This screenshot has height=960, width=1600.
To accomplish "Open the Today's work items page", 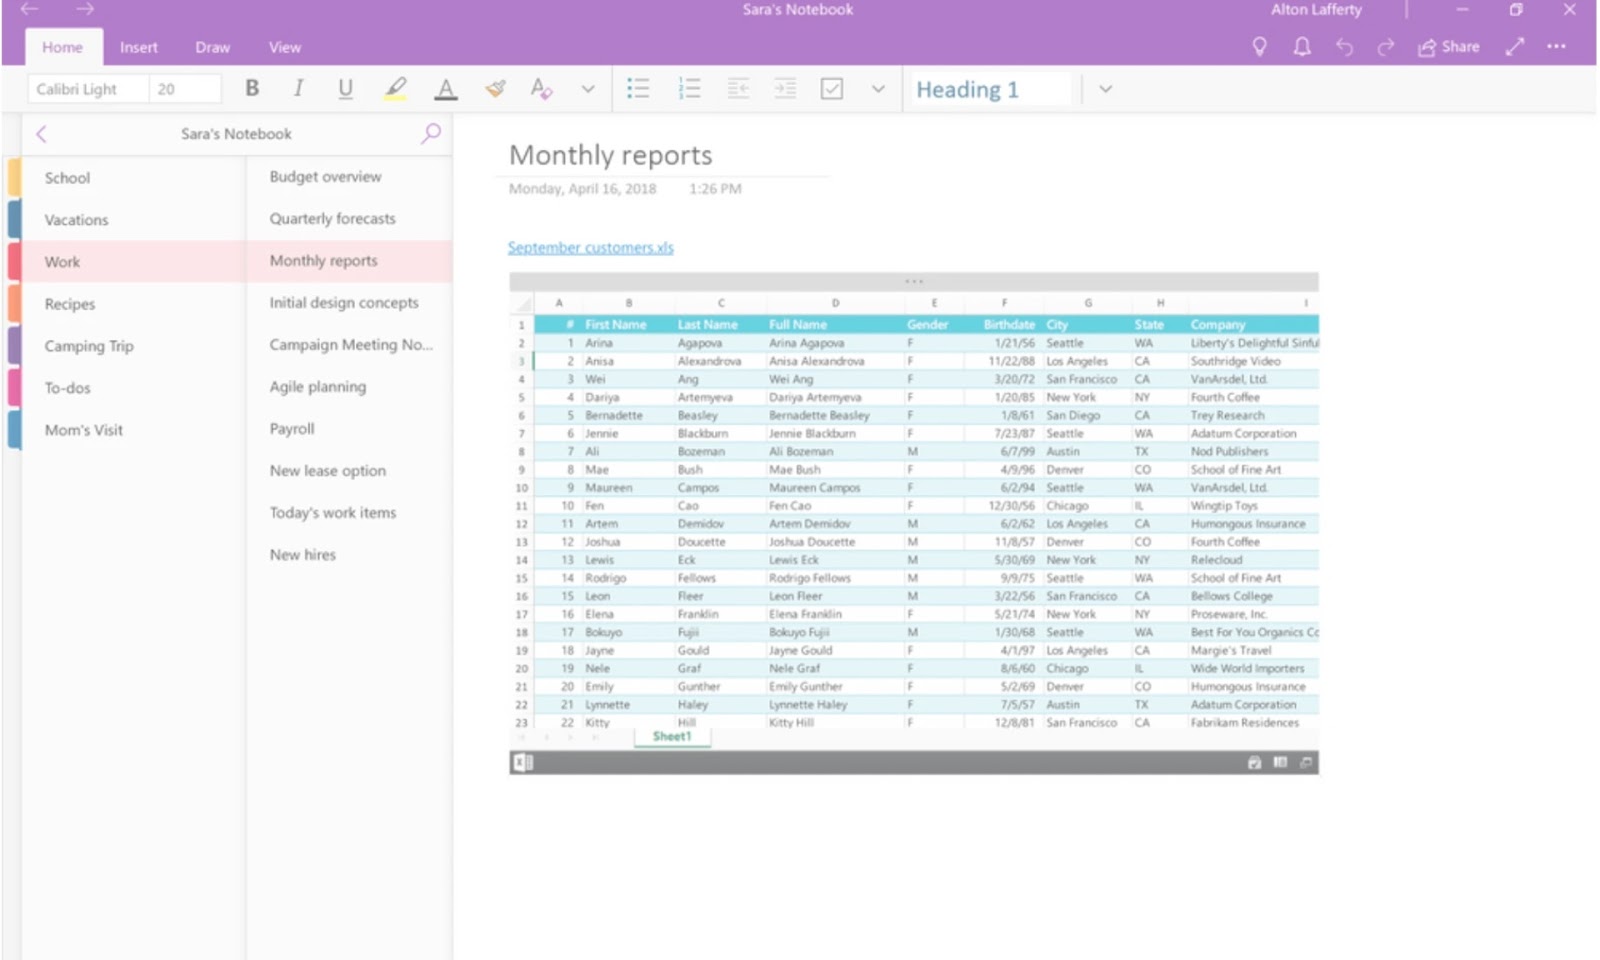I will click(349, 512).
